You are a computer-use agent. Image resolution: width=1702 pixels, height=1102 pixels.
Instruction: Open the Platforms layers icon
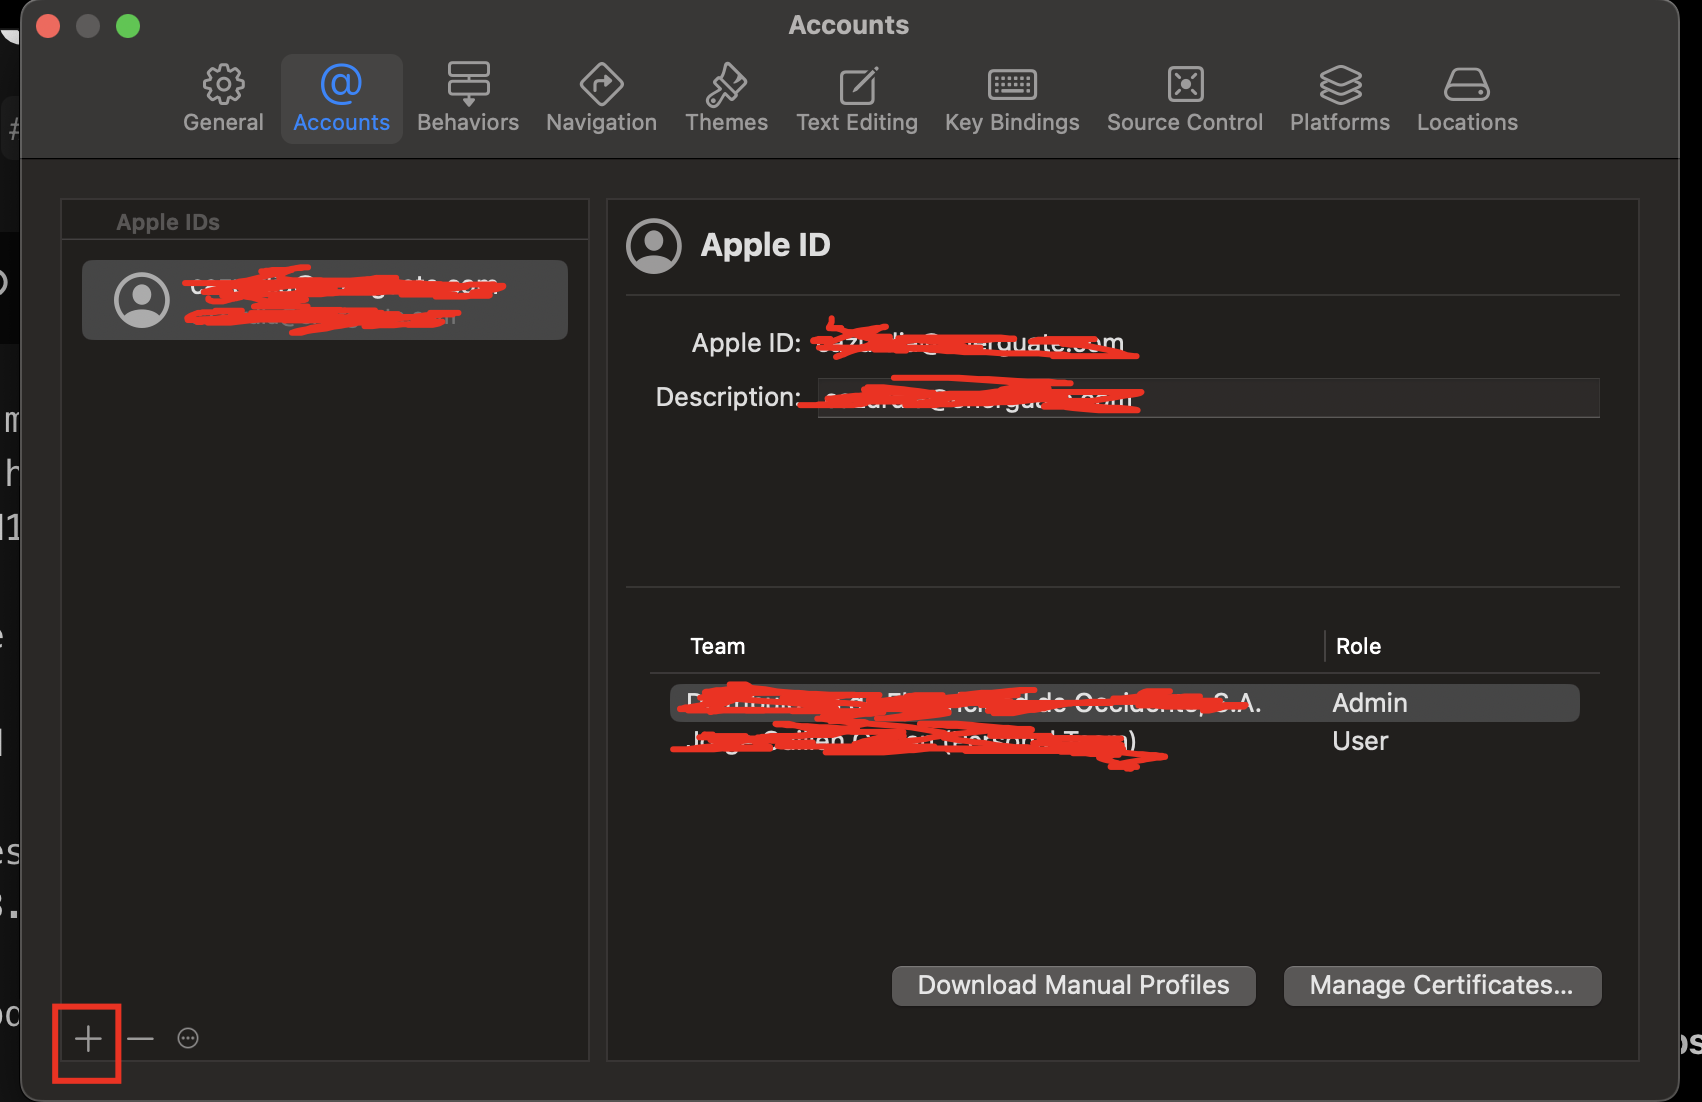(1340, 99)
